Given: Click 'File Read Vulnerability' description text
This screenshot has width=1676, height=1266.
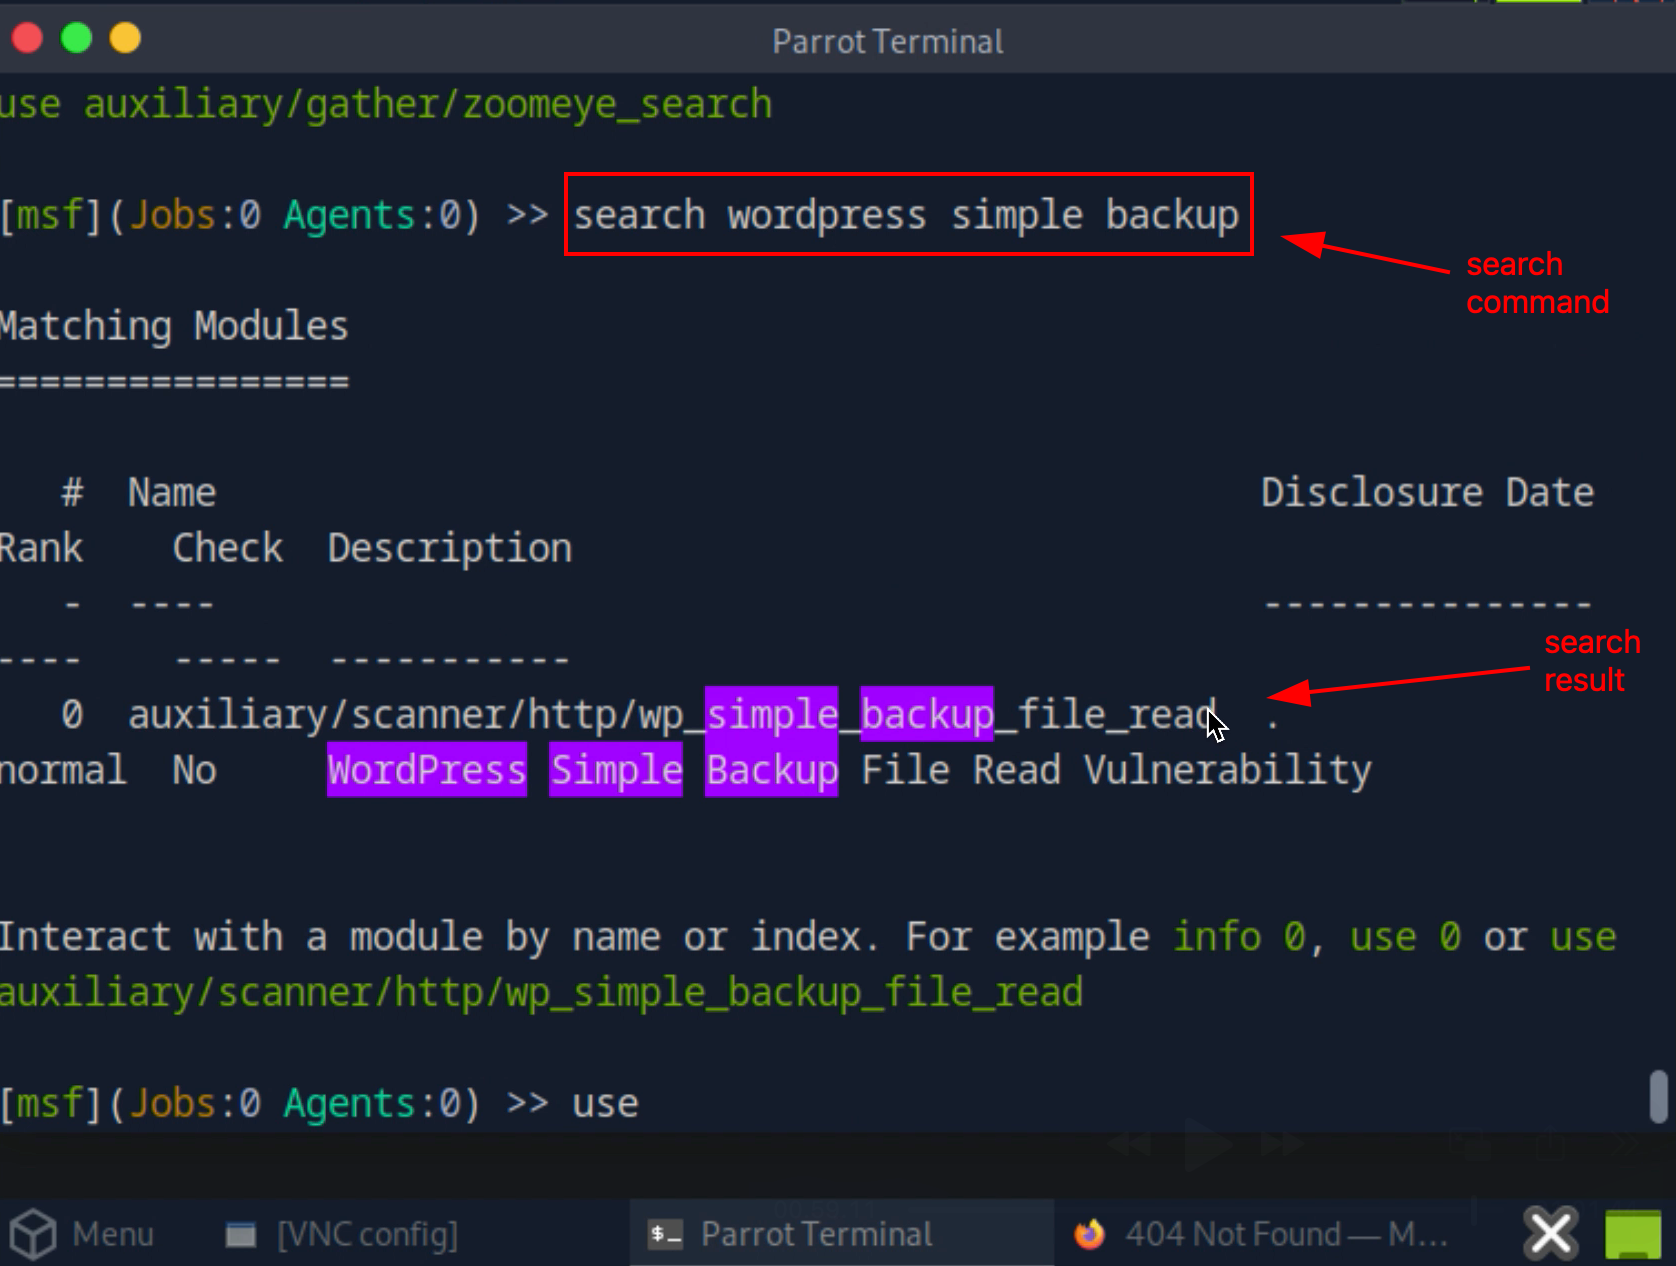Looking at the screenshot, I should 1116,770.
